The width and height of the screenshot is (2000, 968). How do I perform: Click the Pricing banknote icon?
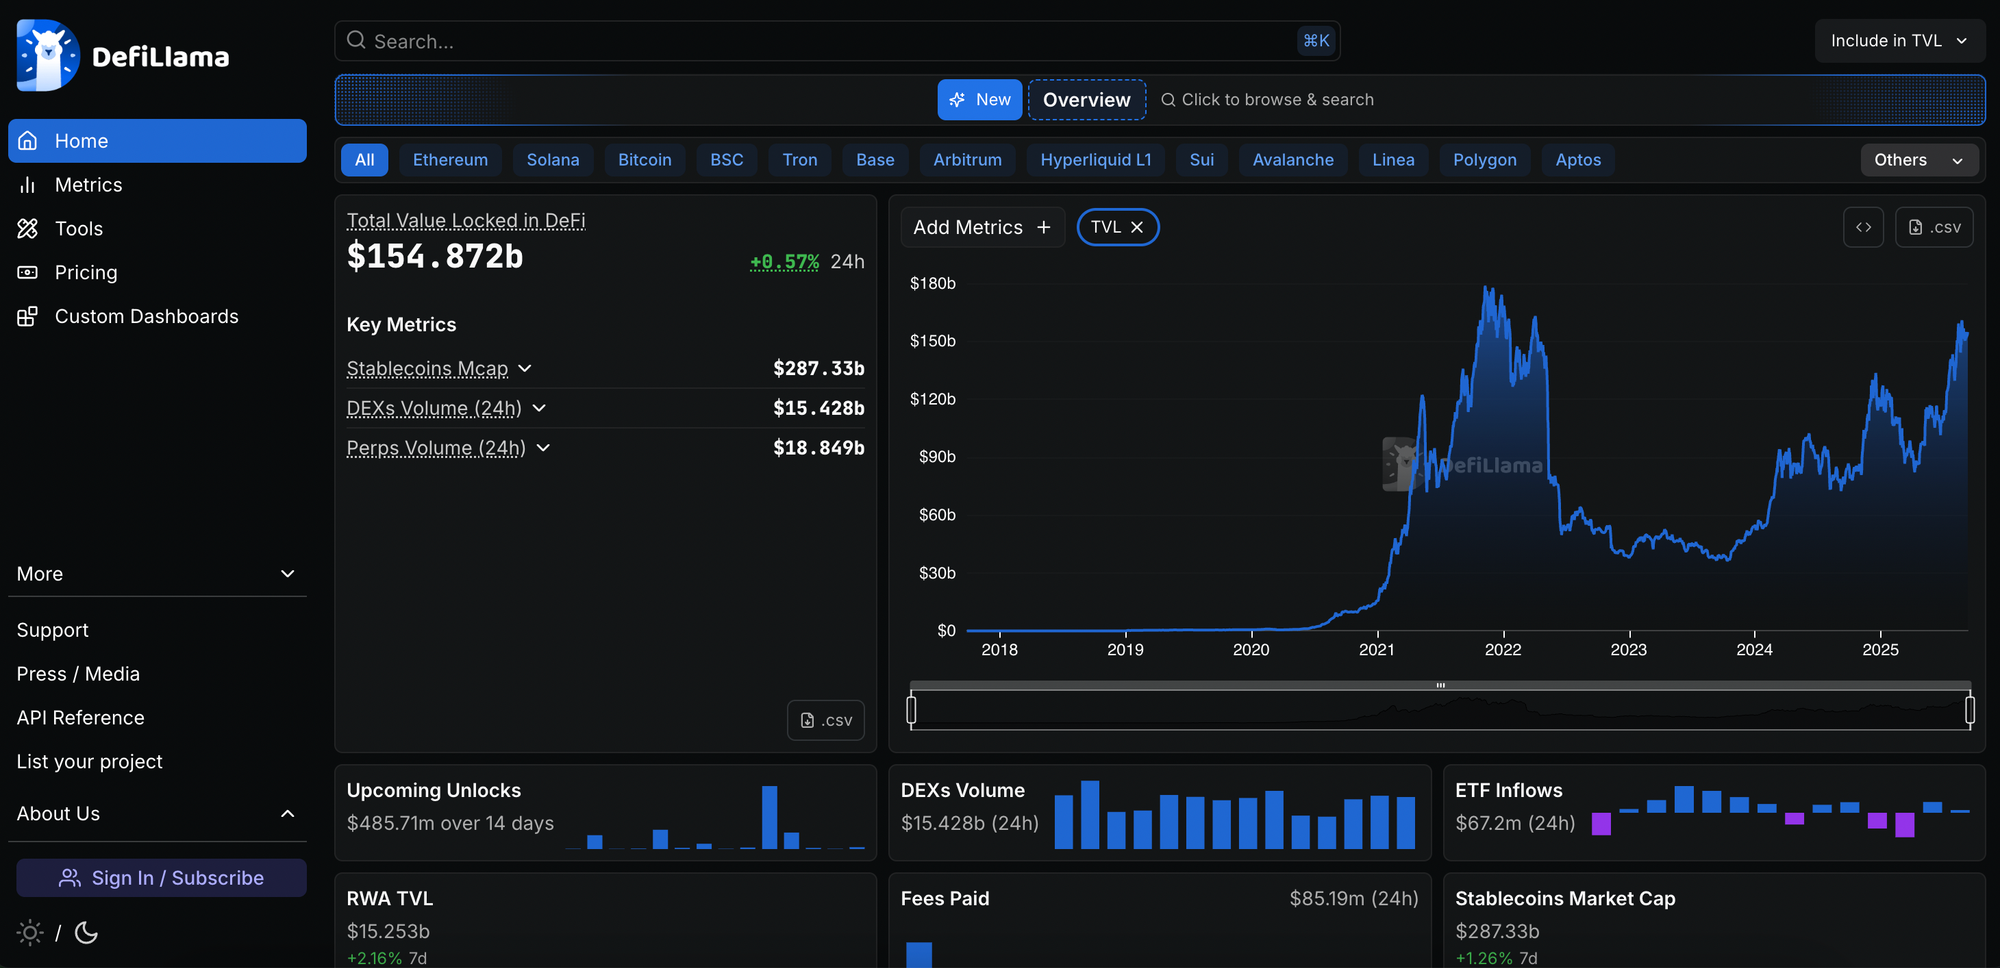28,272
